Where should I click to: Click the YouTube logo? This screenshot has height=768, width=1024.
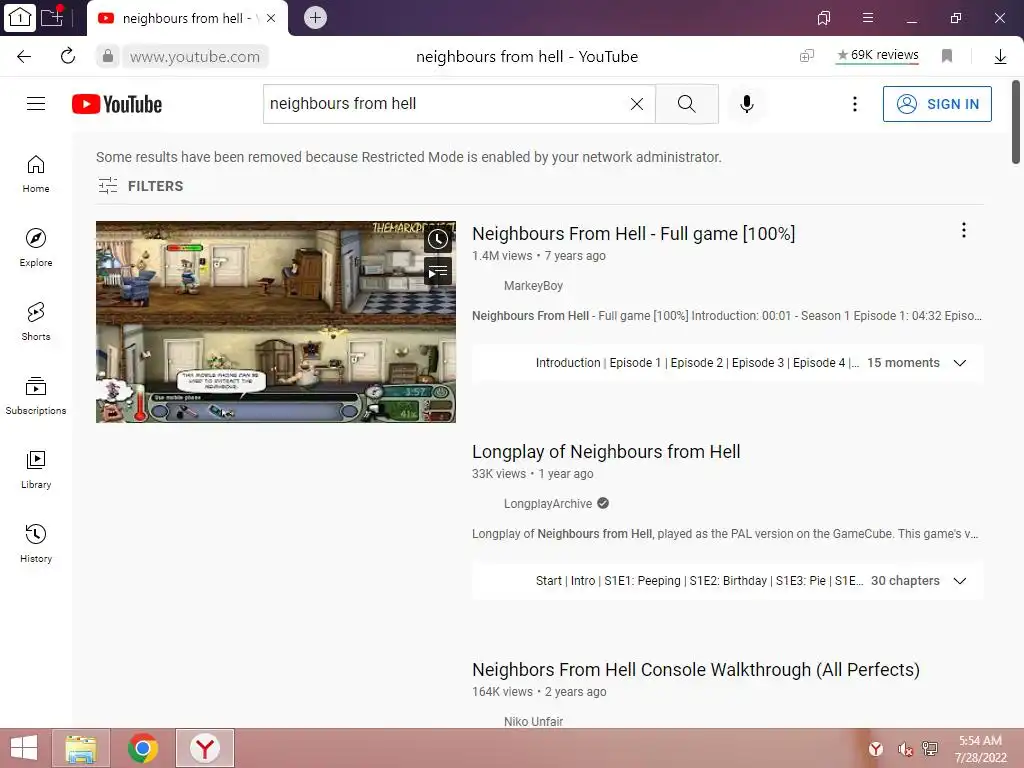pos(117,104)
